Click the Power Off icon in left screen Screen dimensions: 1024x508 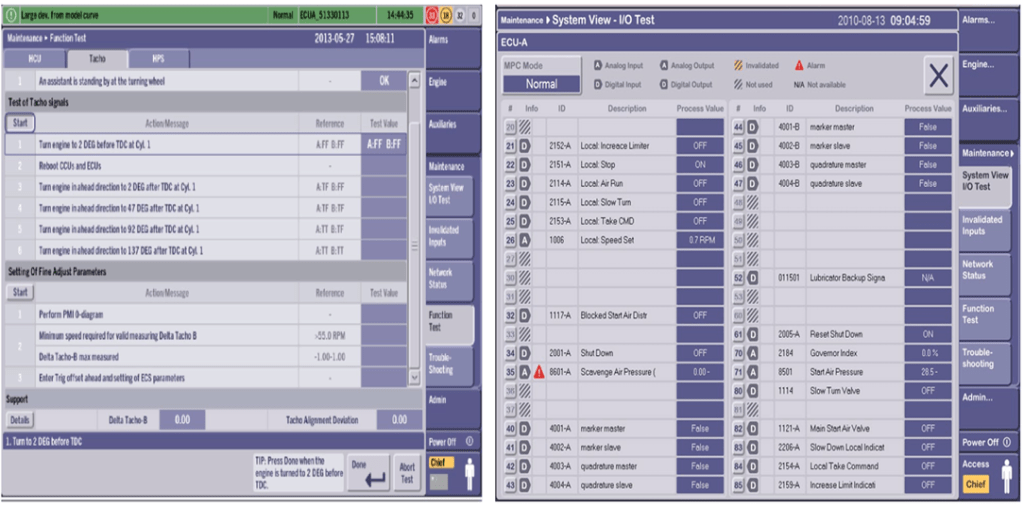point(469,440)
